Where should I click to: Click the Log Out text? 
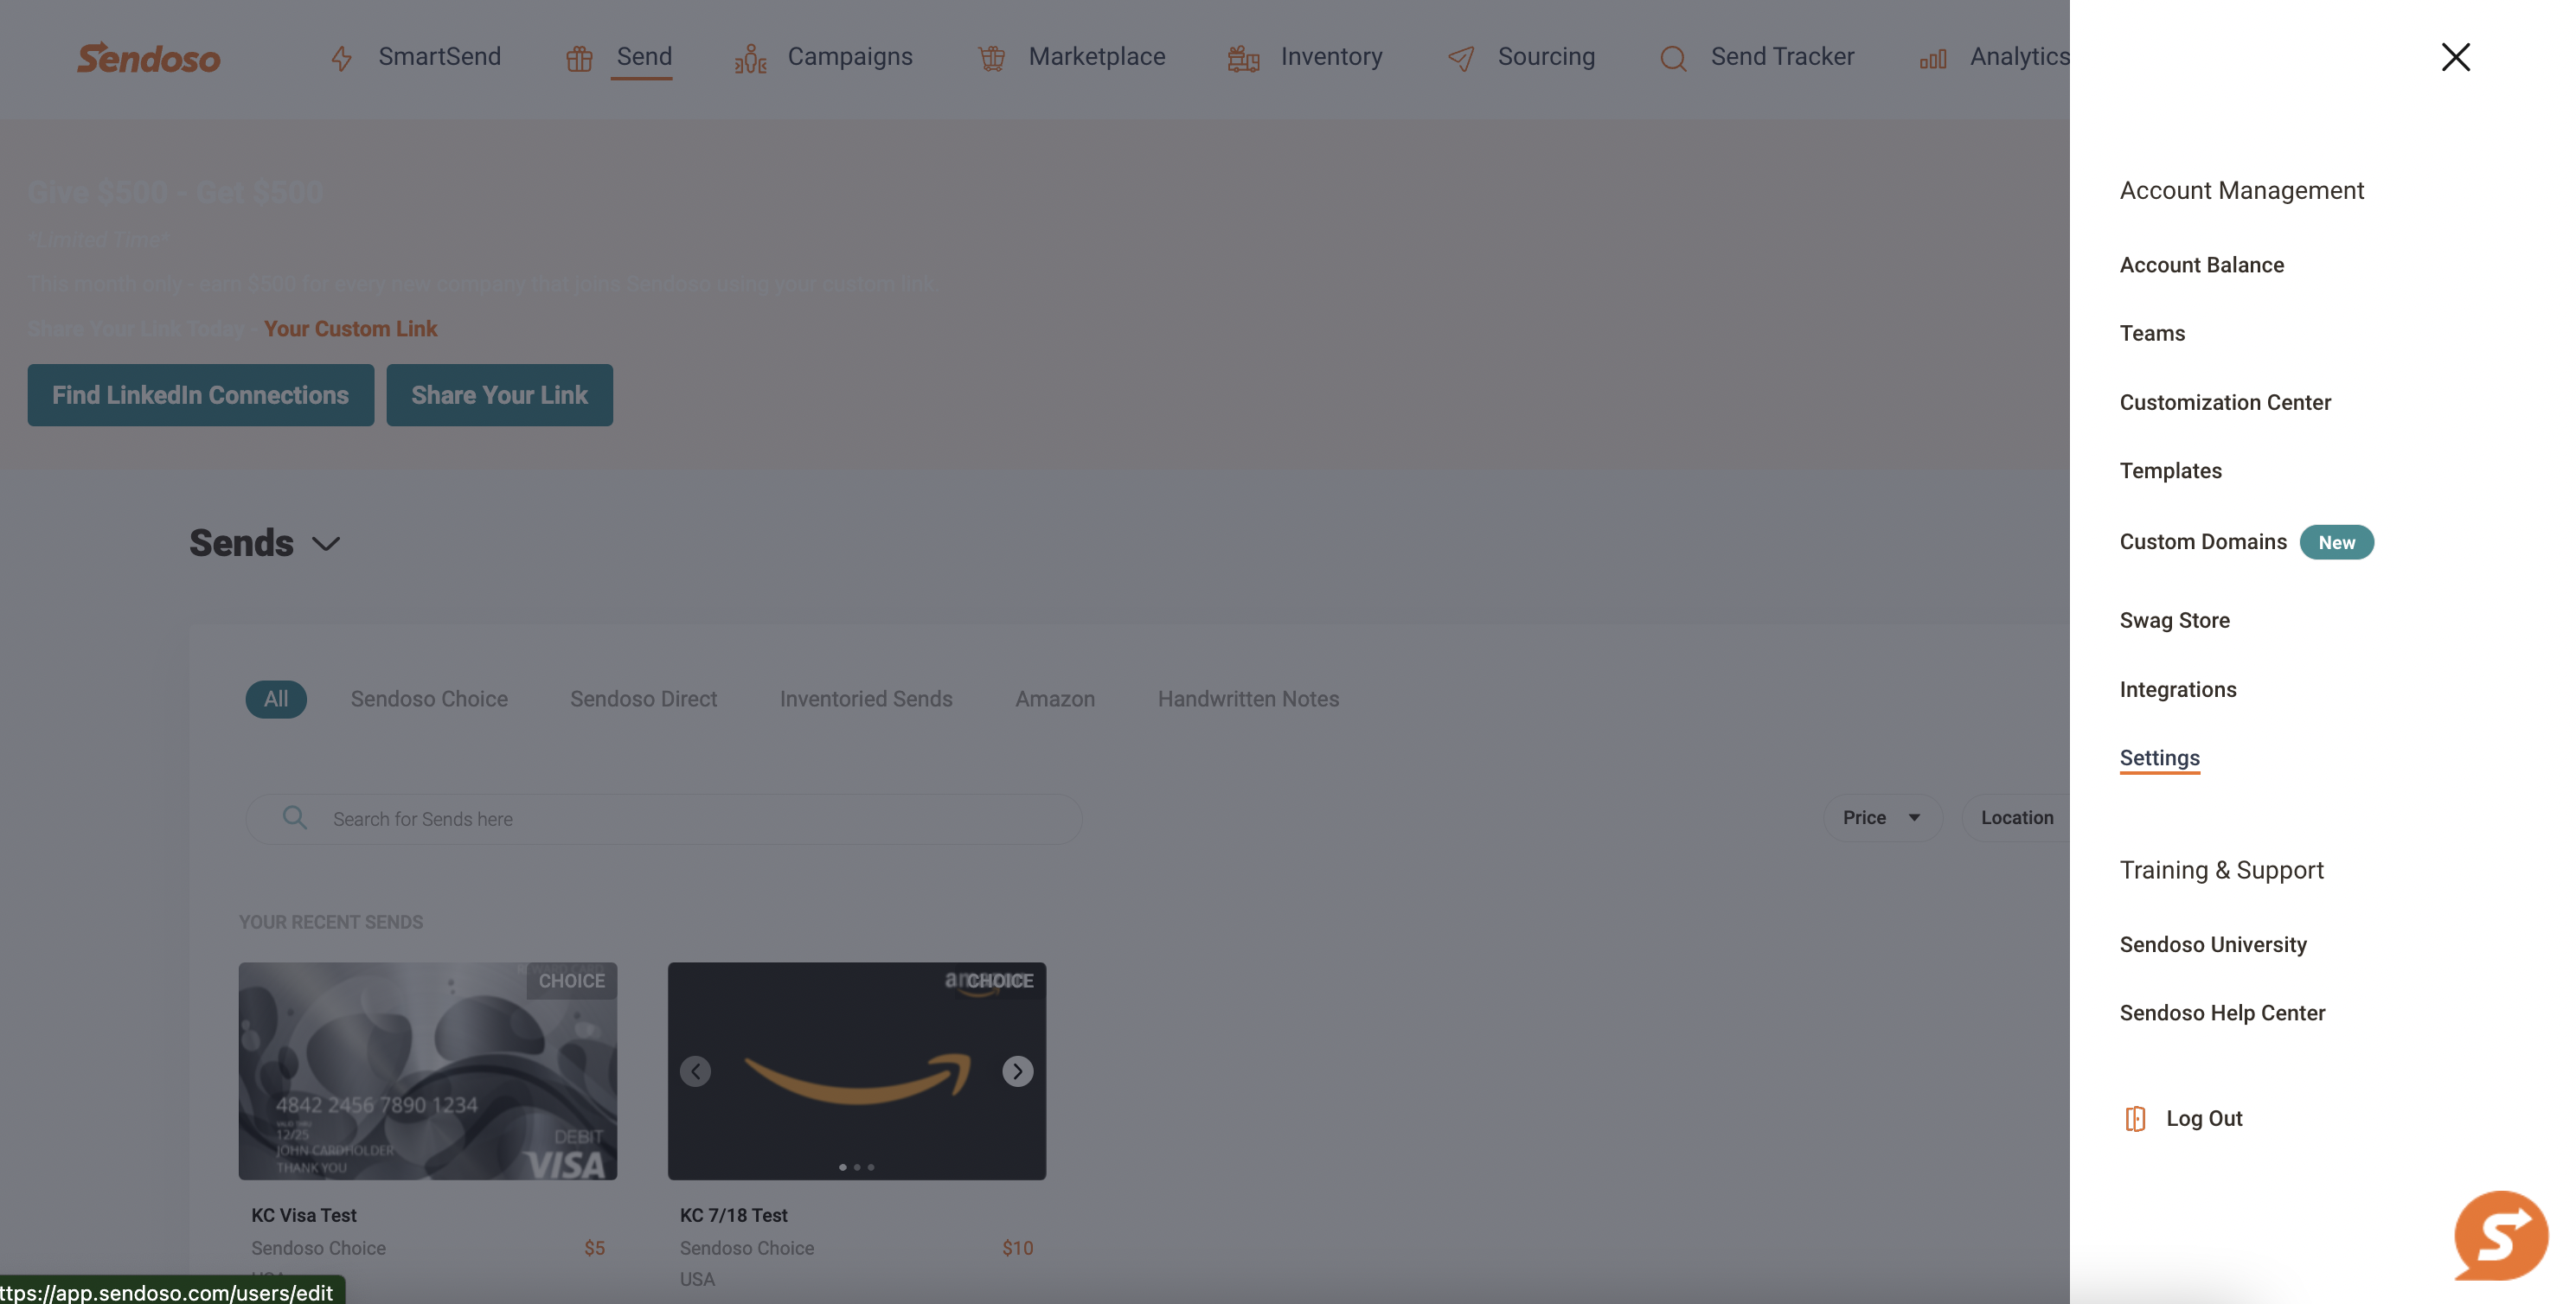[x=2204, y=1118]
